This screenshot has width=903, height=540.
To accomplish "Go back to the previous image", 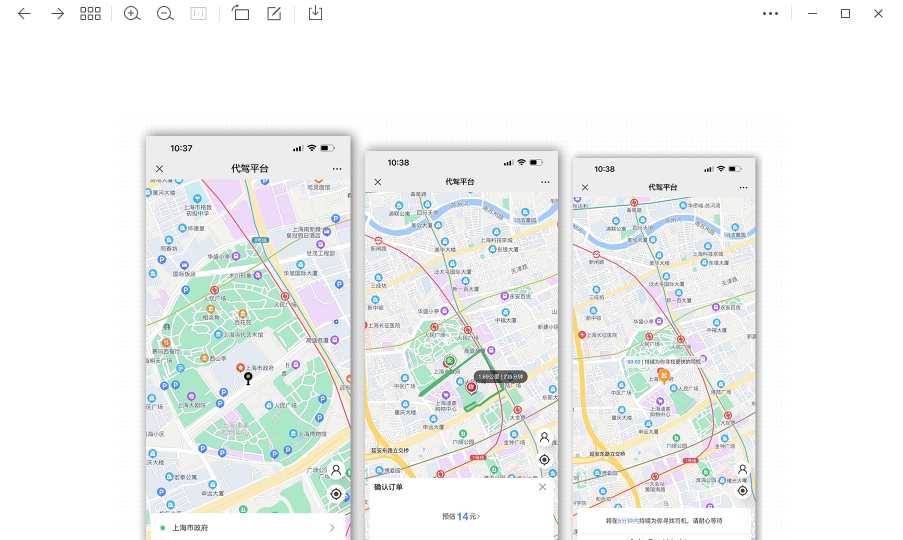I will pos(24,14).
